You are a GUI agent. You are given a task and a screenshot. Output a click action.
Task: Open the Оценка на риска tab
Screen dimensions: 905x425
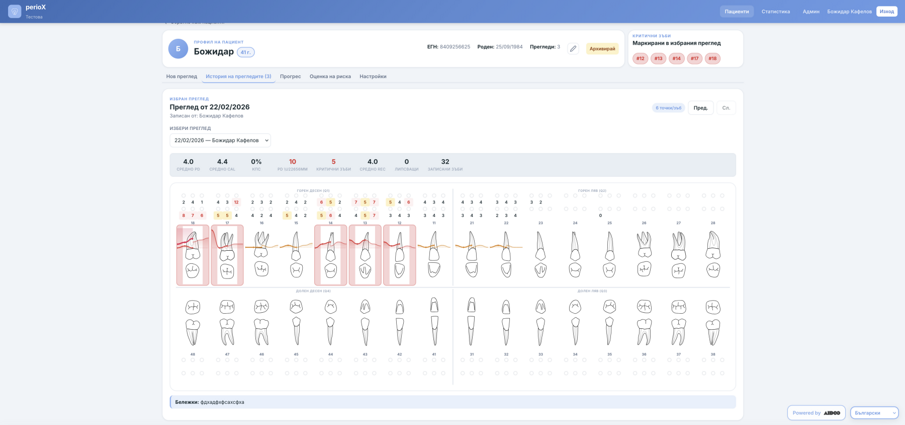[x=330, y=76]
